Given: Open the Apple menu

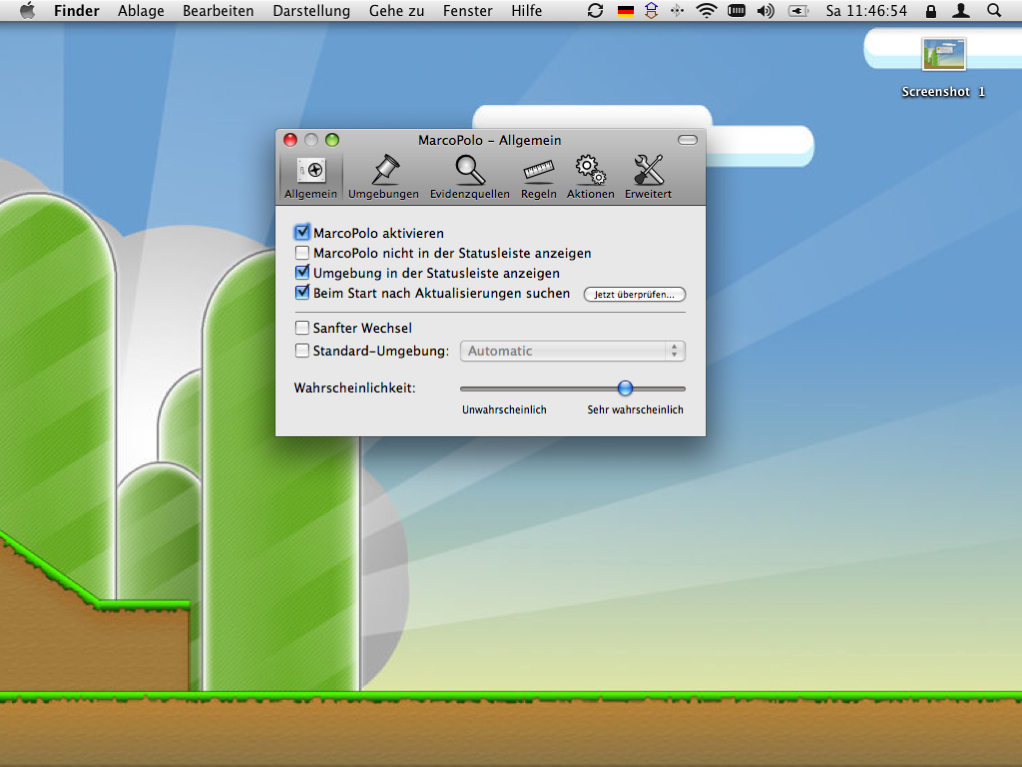Looking at the screenshot, I should pos(27,10).
